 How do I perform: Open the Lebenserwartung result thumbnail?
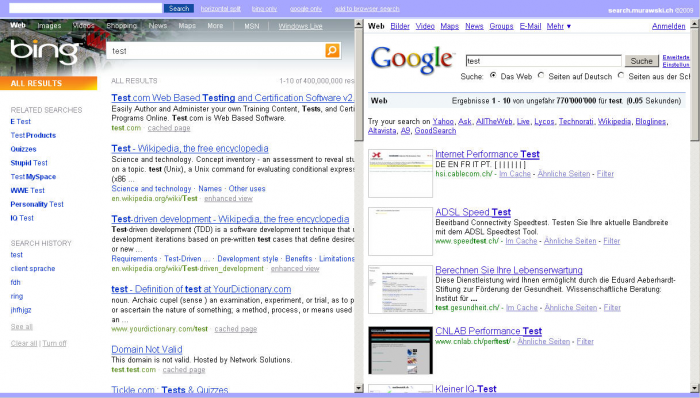coord(400,290)
